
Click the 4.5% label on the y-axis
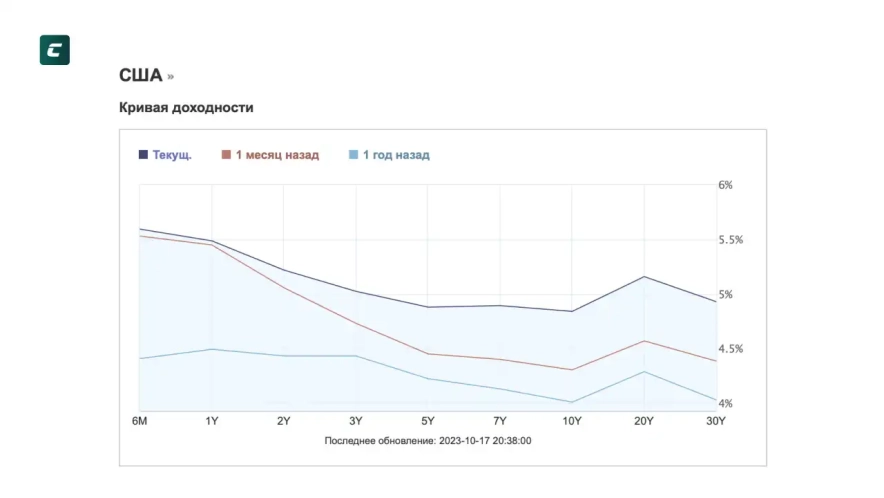(731, 349)
